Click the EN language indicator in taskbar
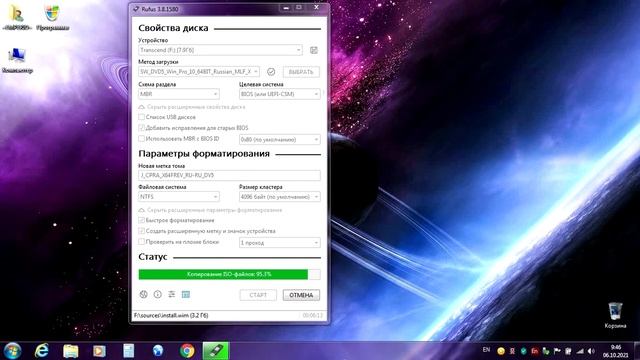Screen dimensions: 640x360 tap(486, 350)
